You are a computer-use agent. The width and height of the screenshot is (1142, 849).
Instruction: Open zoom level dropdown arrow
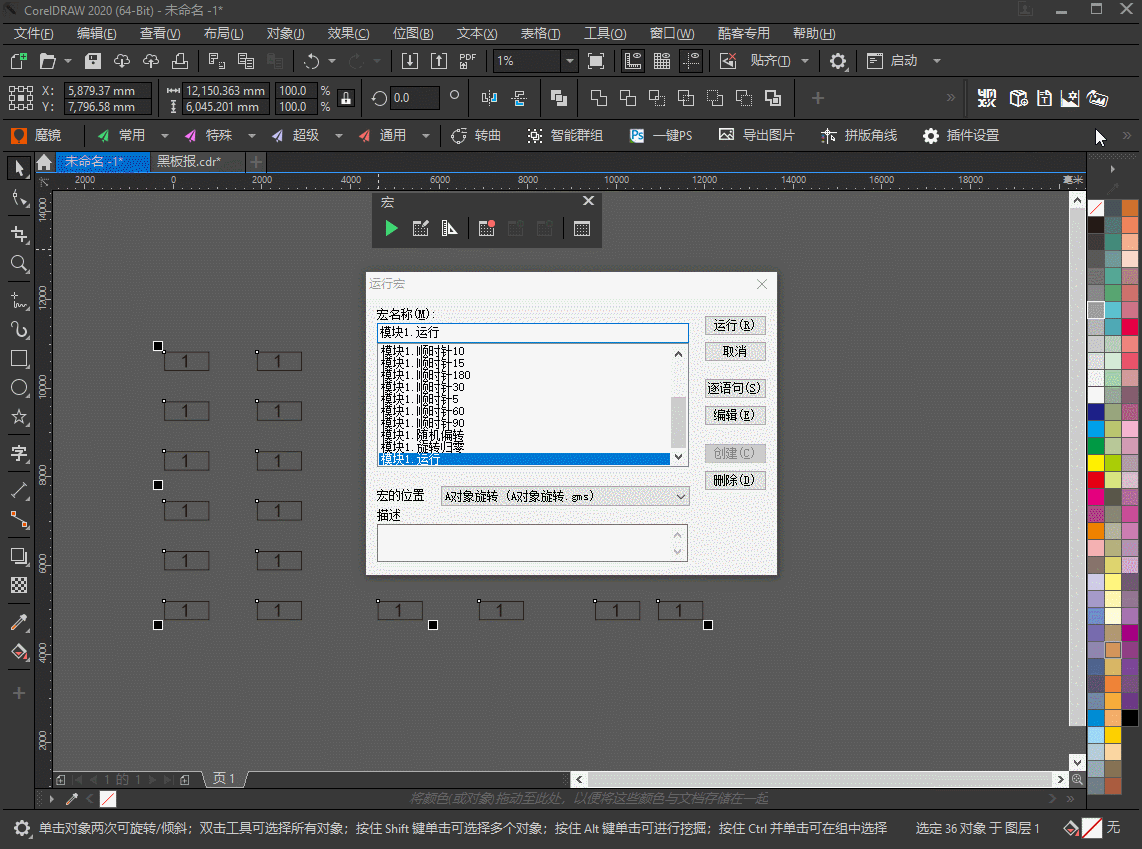pos(570,61)
